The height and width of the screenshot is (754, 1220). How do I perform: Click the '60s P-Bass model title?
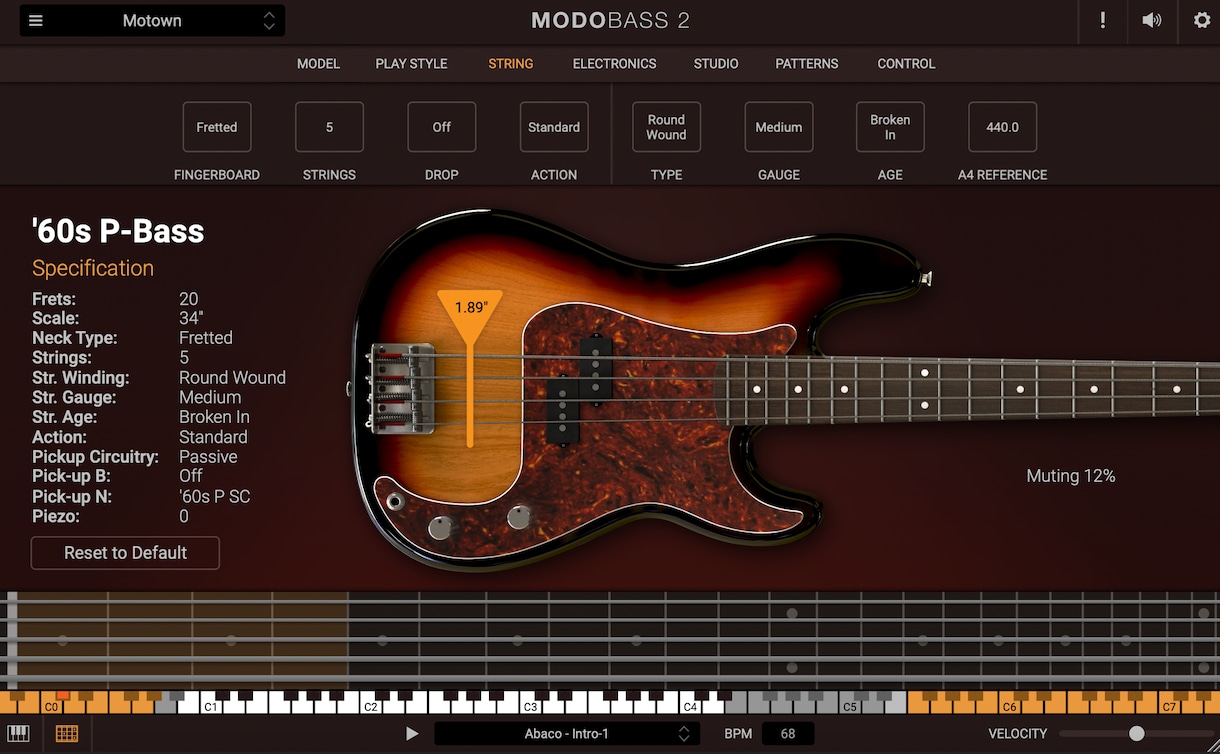(x=118, y=231)
